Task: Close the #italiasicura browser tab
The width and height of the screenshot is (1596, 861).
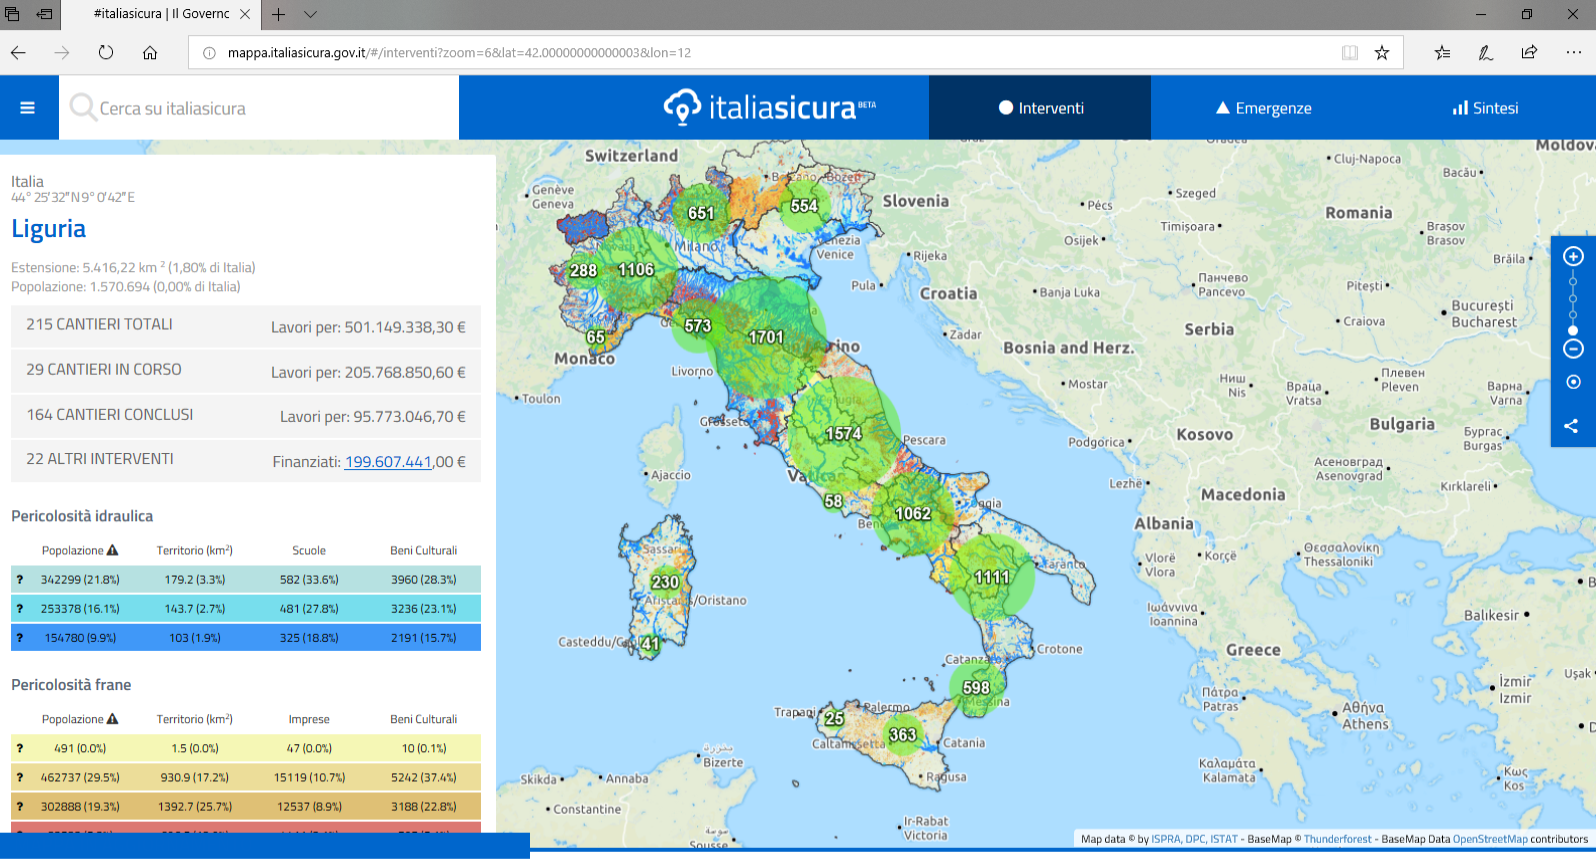Action: (x=245, y=14)
